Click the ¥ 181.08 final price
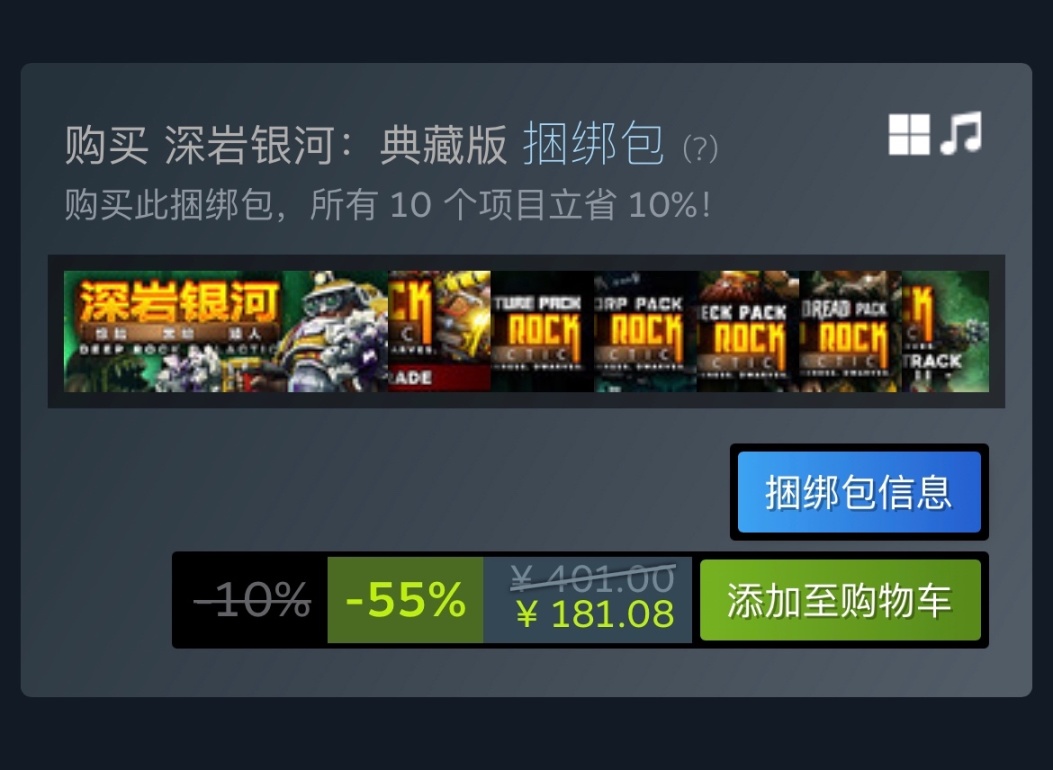Viewport: 1053px width, 770px height. click(595, 614)
